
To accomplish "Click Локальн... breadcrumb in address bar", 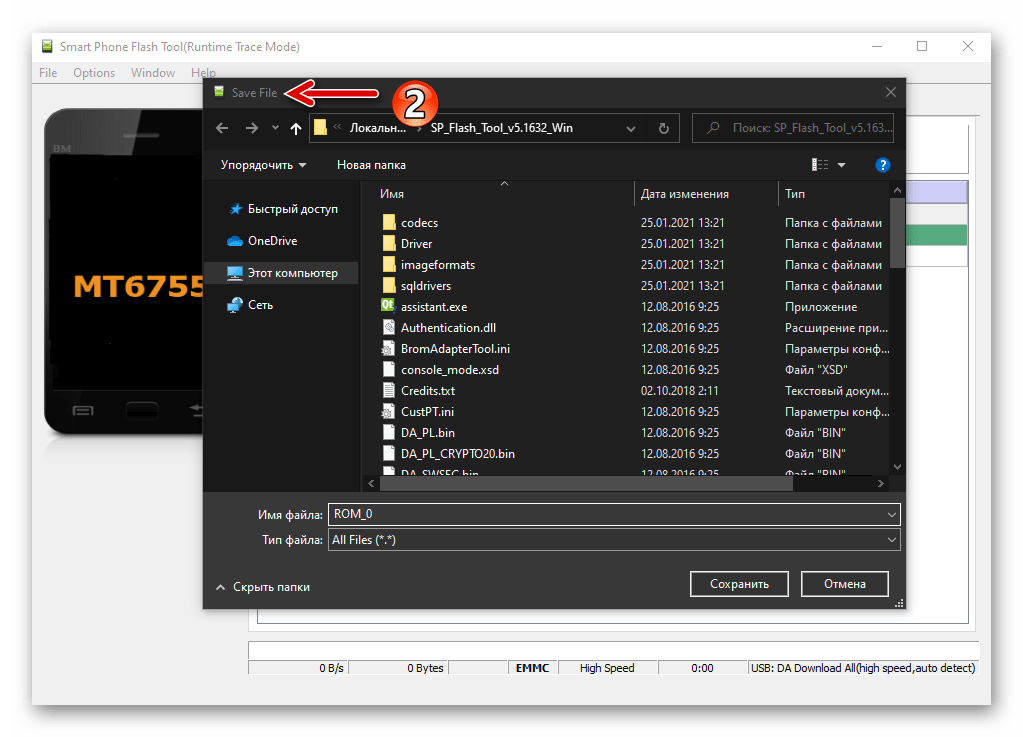I will coord(378,128).
